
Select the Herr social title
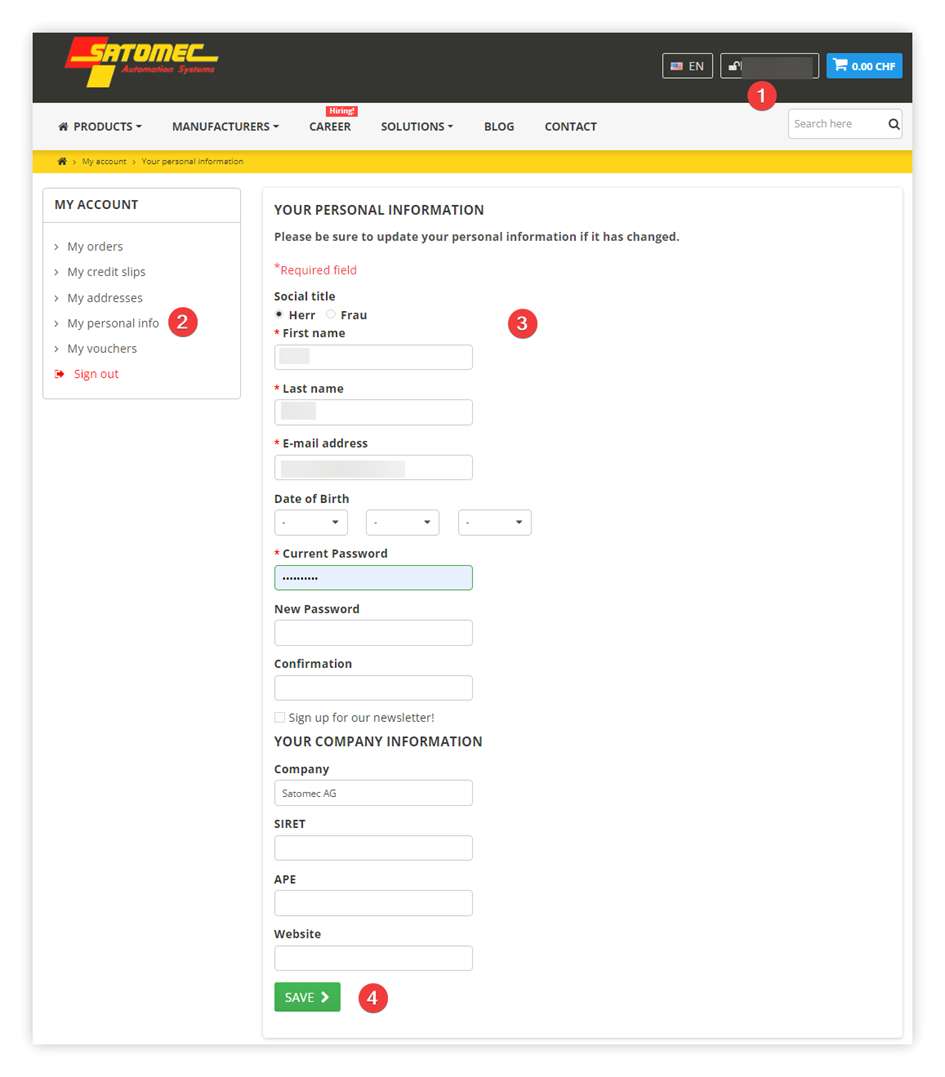tap(279, 315)
